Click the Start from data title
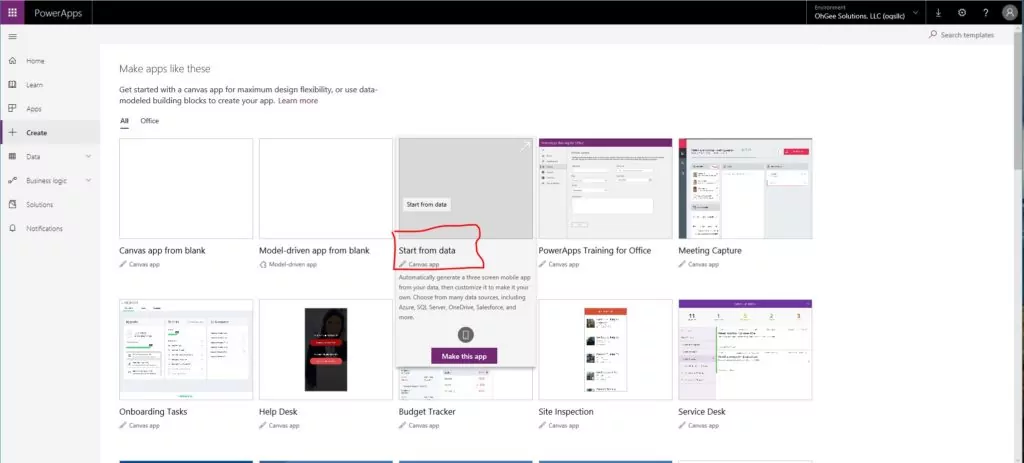This screenshot has height=463, width=1024. click(427, 250)
